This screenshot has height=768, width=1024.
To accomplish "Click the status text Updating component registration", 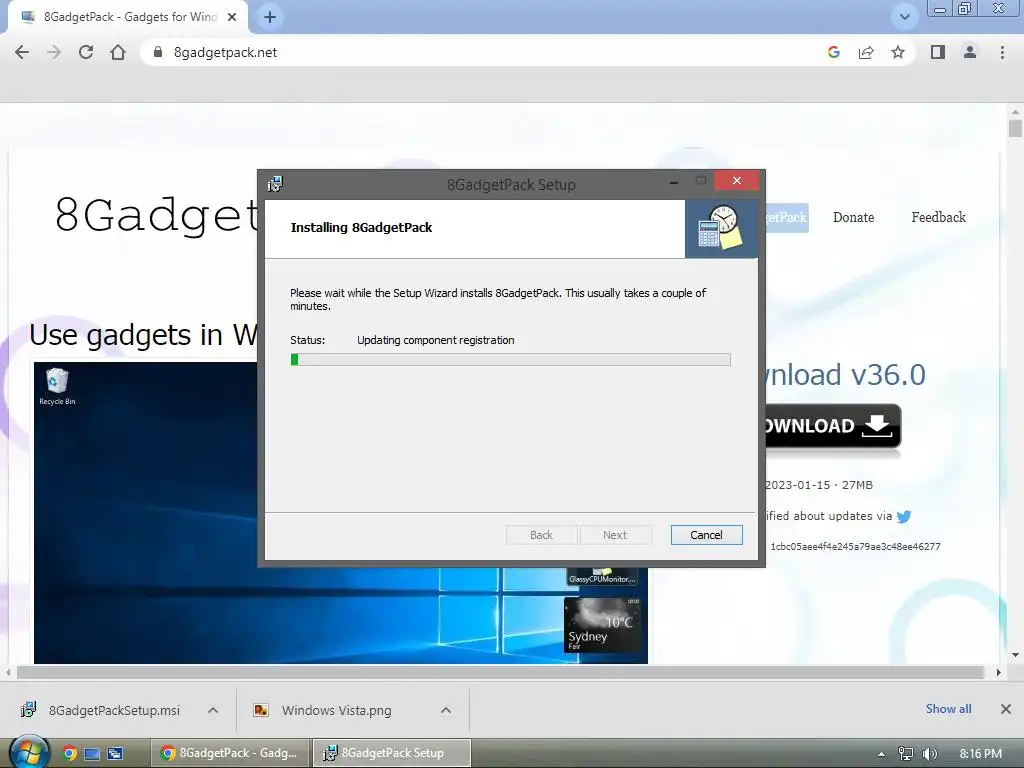I will tap(436, 340).
